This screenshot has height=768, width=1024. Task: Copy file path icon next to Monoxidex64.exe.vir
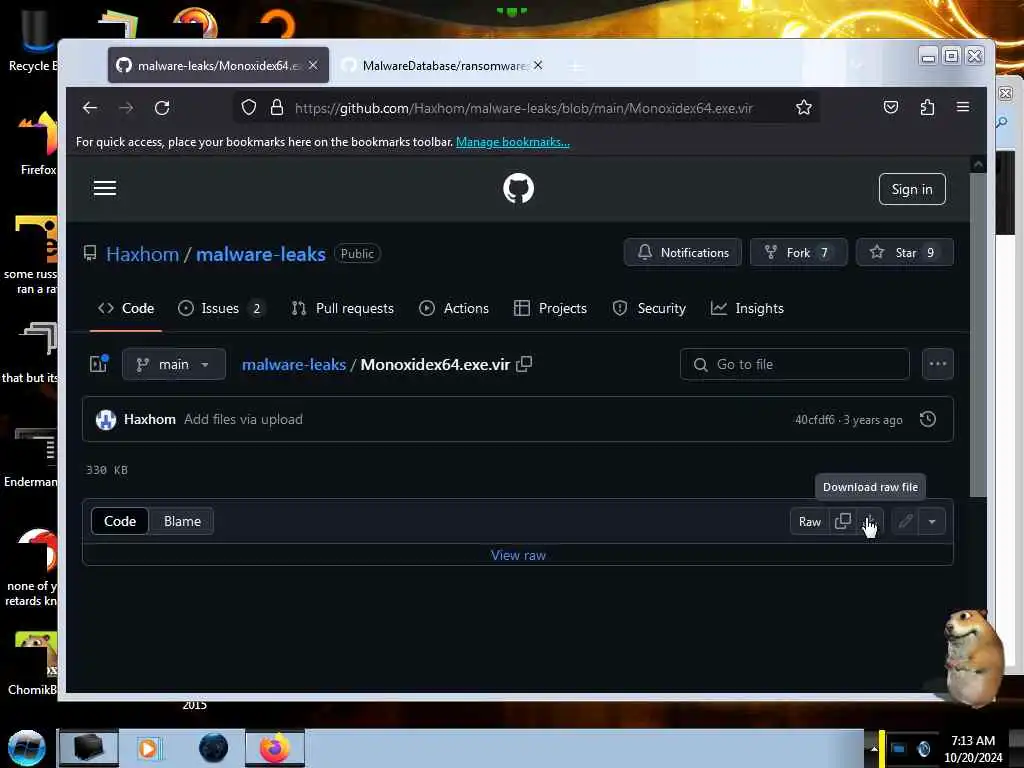tap(524, 364)
